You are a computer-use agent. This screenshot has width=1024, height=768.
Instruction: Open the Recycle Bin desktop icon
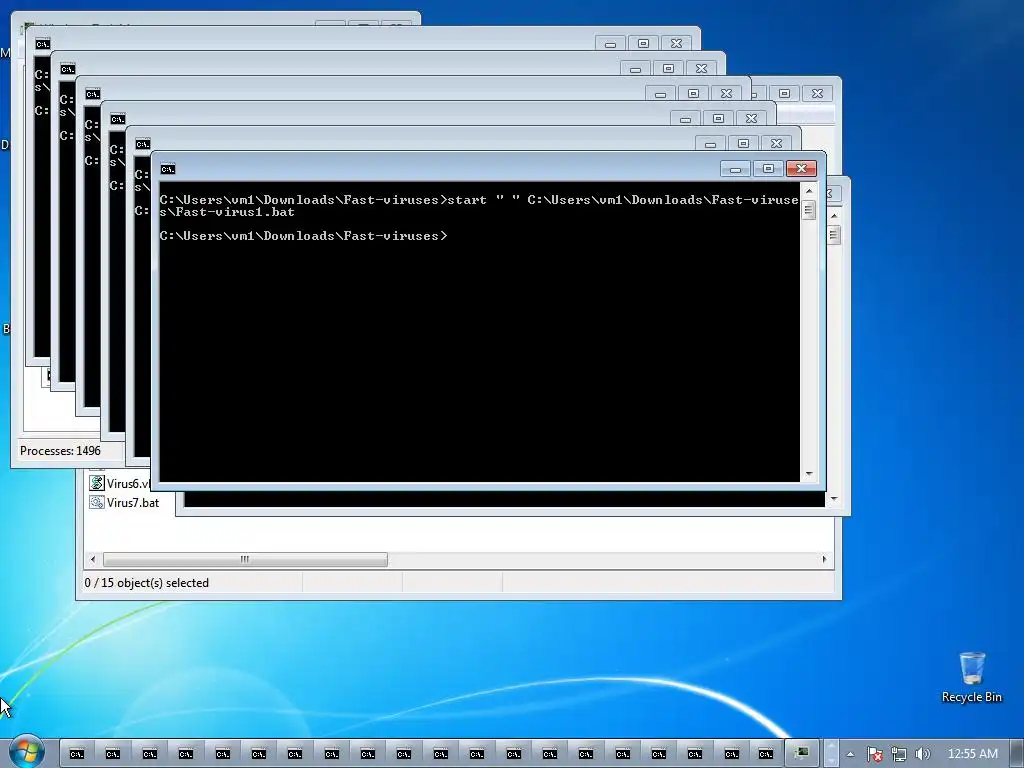click(972, 678)
